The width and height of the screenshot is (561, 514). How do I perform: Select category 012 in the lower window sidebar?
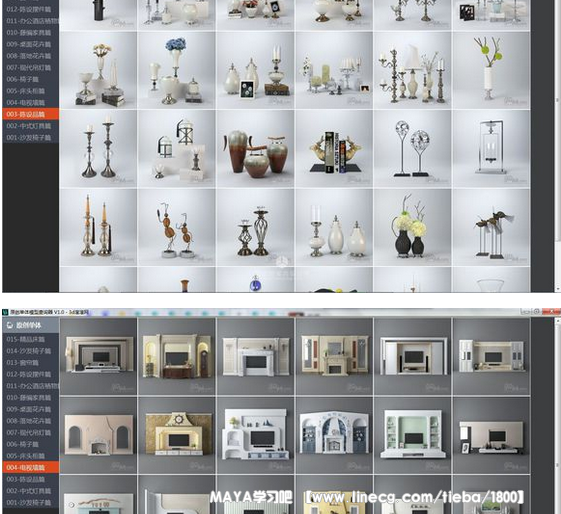coord(31,374)
